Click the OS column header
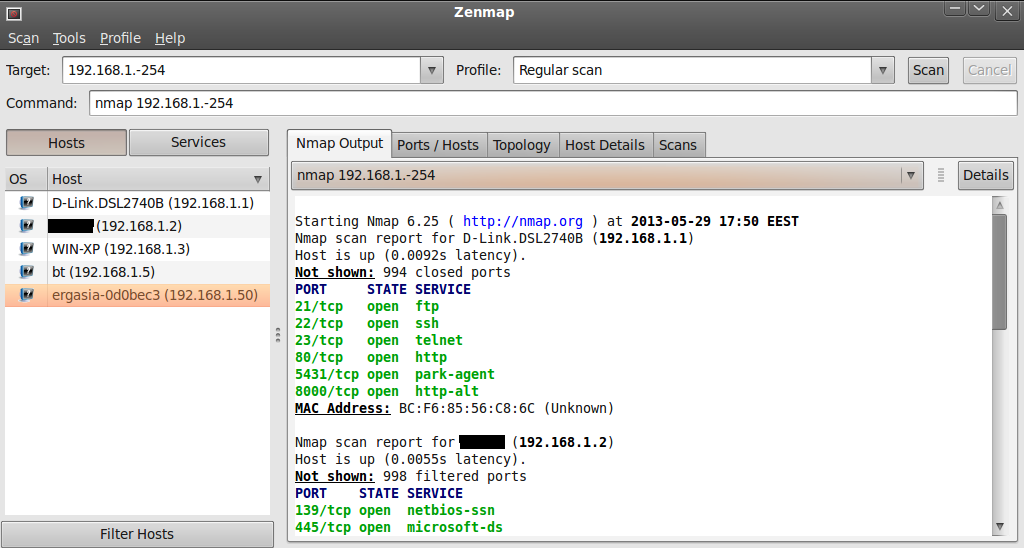This screenshot has width=1024, height=548. point(26,179)
